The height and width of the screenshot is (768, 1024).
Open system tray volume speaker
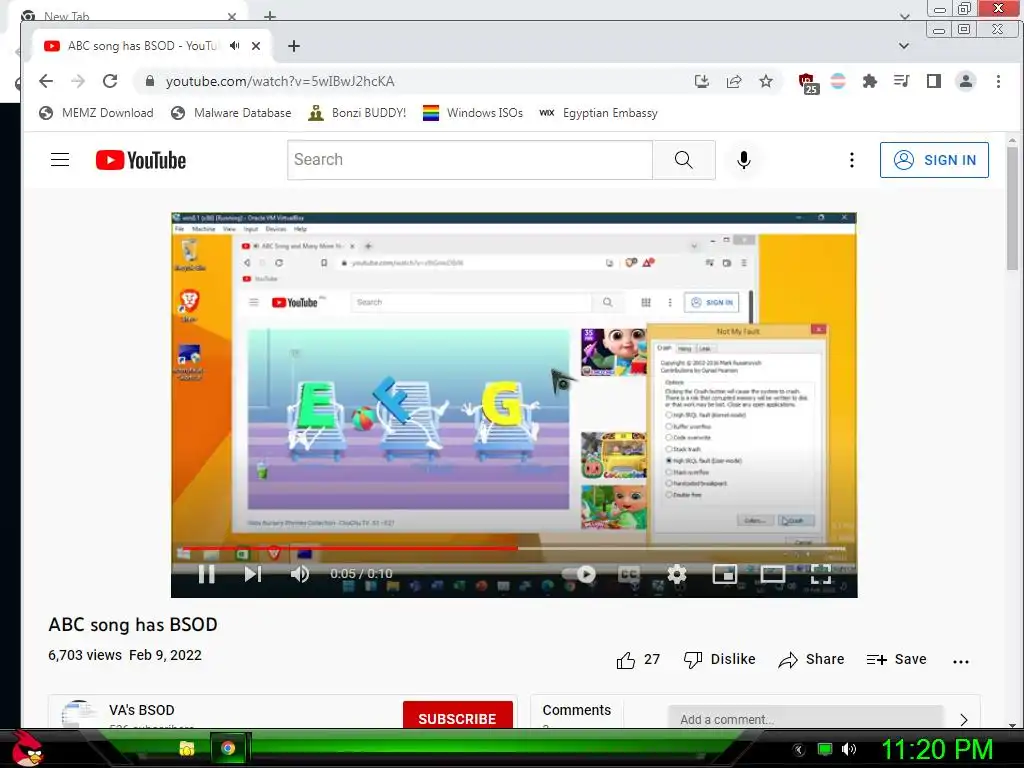[849, 749]
